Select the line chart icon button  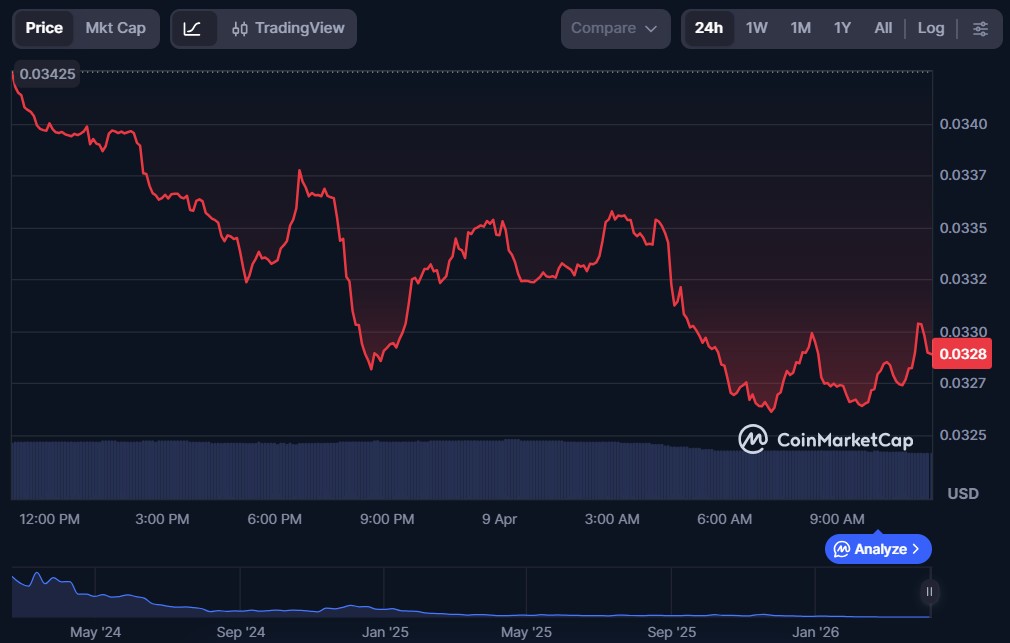193,29
